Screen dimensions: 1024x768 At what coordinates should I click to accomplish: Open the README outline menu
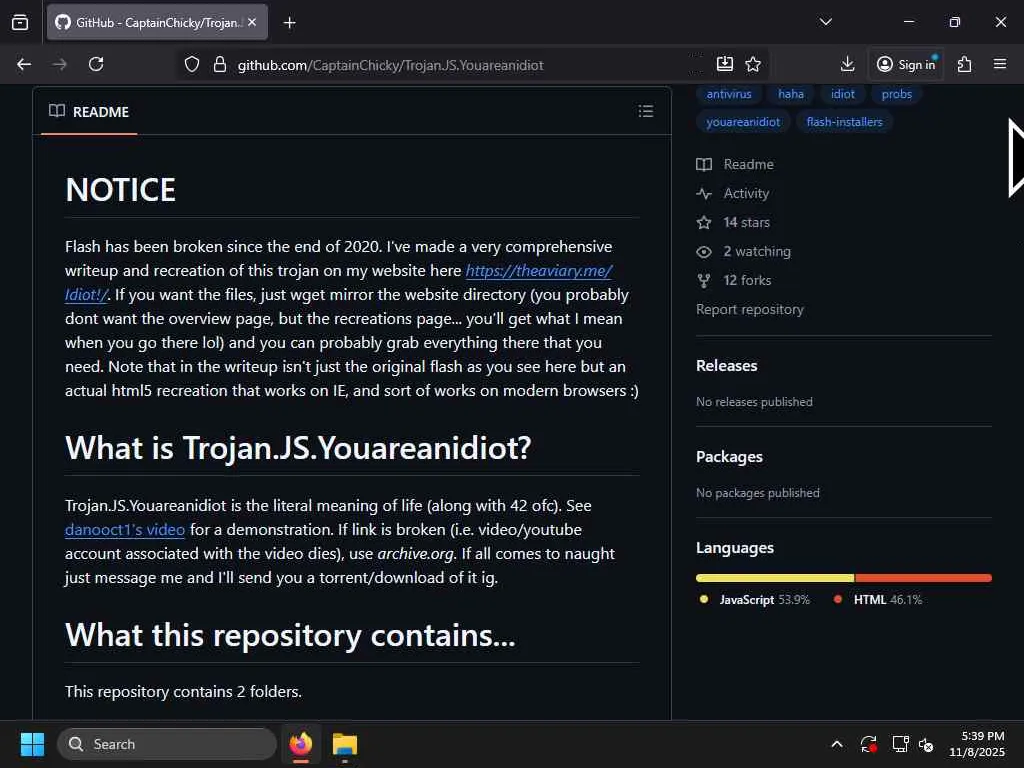point(645,111)
